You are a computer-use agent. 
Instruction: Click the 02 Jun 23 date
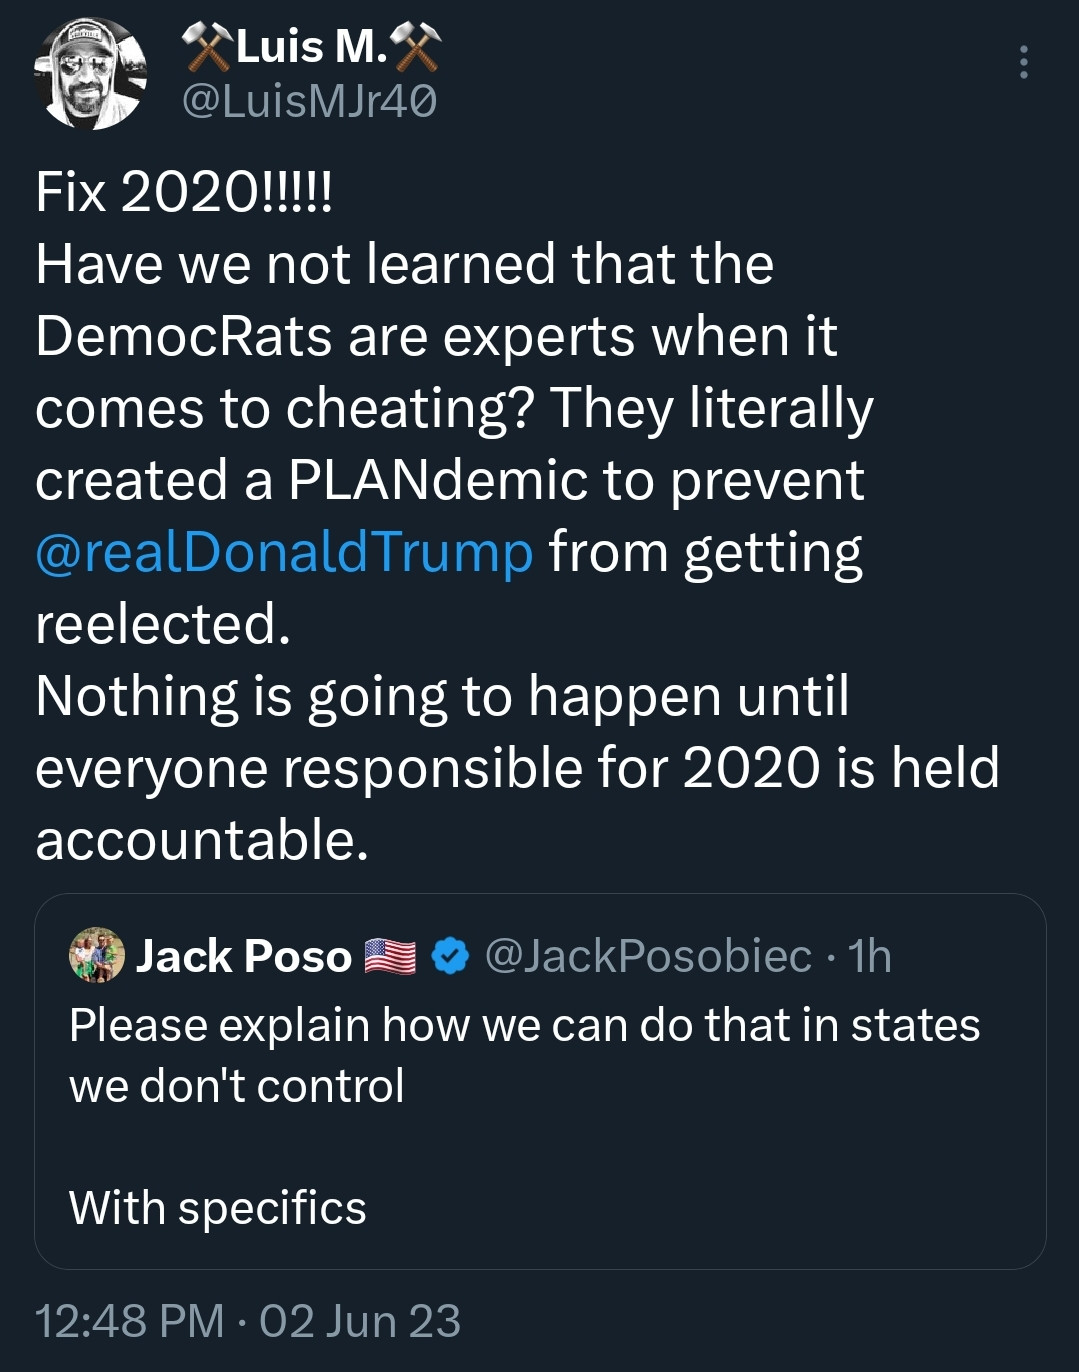point(360,1321)
